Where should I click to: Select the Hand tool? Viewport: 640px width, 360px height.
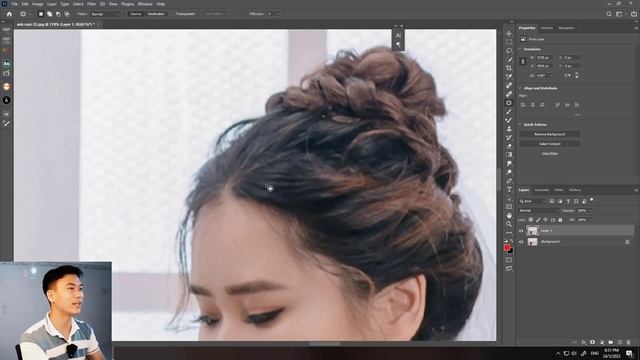[x=509, y=215]
